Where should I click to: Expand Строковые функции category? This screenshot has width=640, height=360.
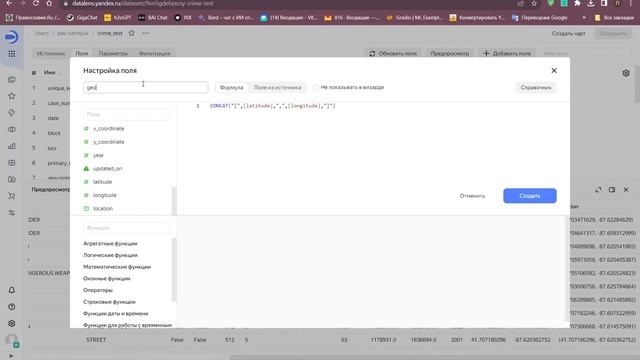click(x=109, y=302)
